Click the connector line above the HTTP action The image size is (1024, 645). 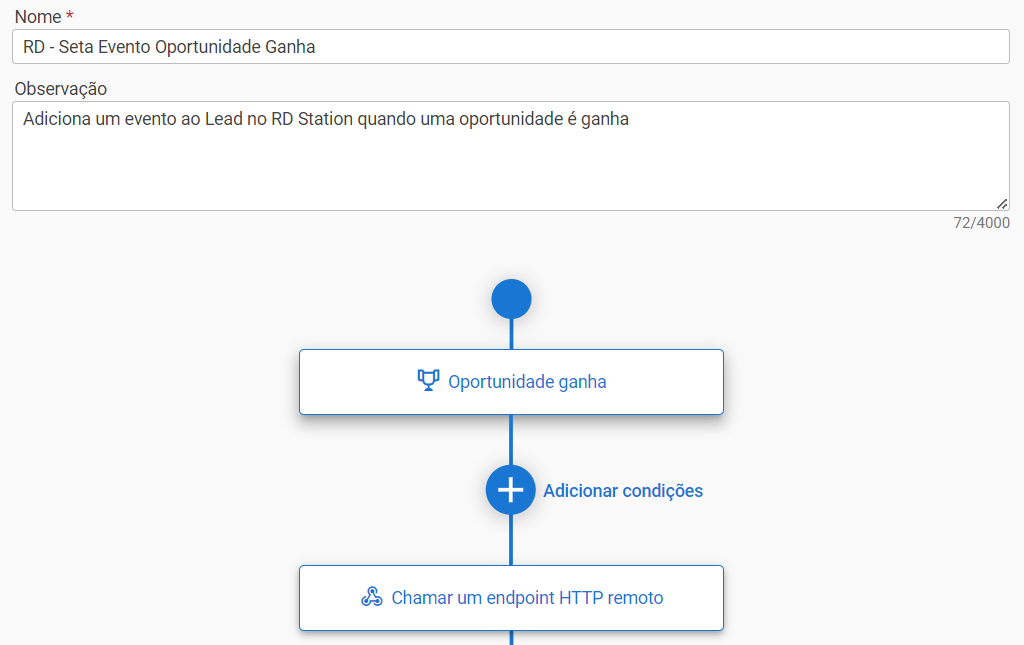pyautogui.click(x=511, y=541)
